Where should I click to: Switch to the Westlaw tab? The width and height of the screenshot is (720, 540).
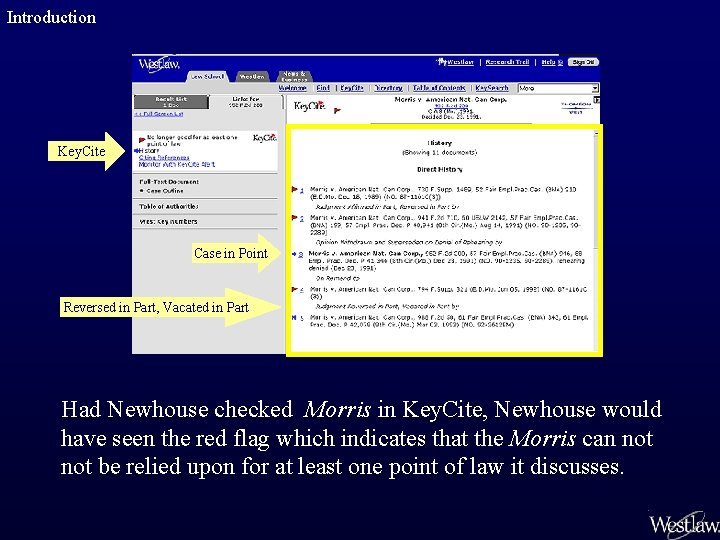pyautogui.click(x=252, y=77)
